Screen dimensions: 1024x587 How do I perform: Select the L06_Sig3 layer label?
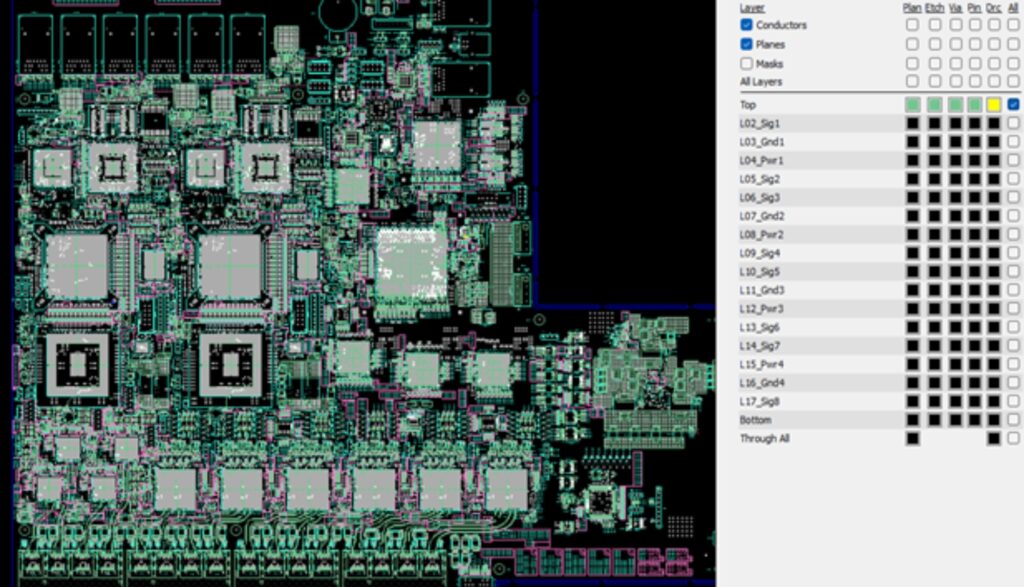(x=760, y=197)
